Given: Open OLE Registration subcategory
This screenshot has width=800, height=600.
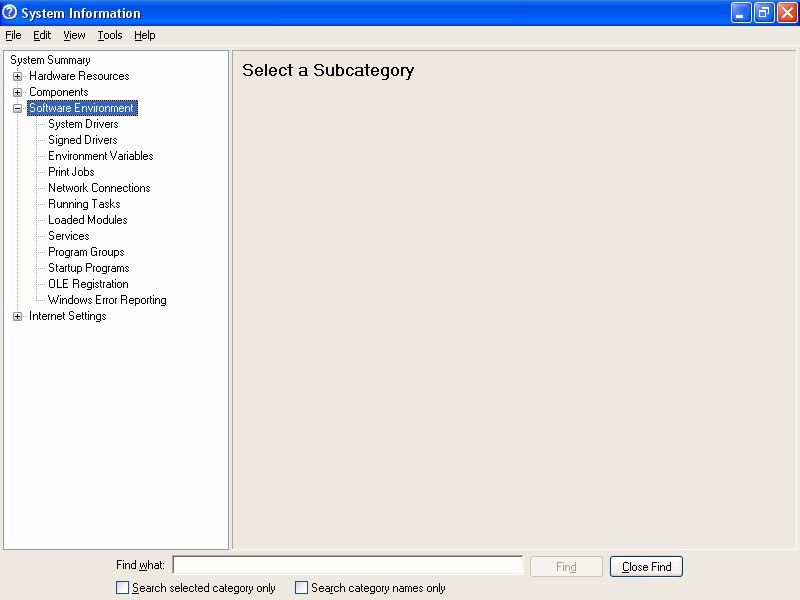Looking at the screenshot, I should coord(88,284).
